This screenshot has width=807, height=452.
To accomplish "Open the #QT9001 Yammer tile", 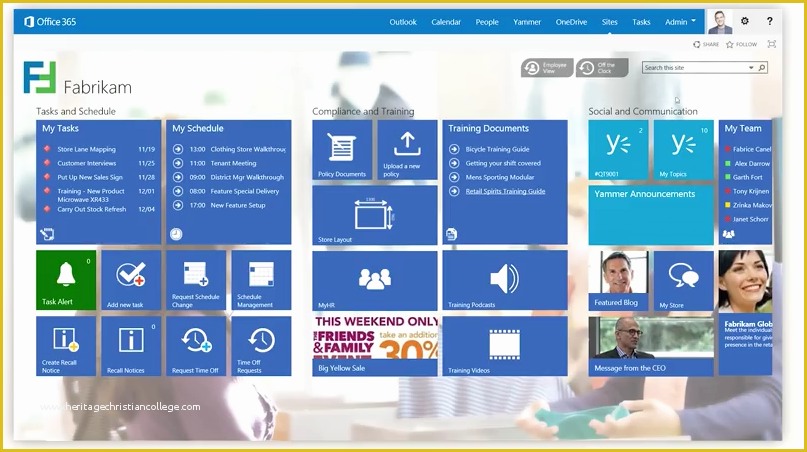I will 618,150.
